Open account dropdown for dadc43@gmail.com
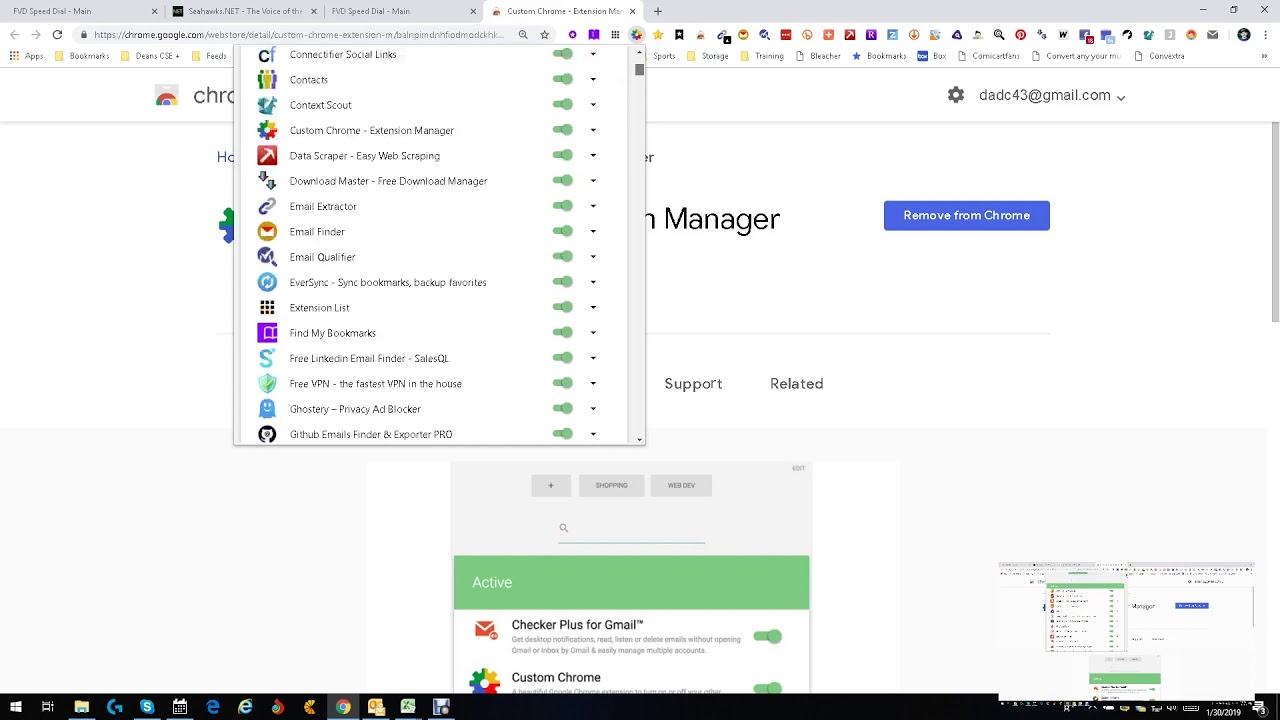 click(x=1121, y=97)
